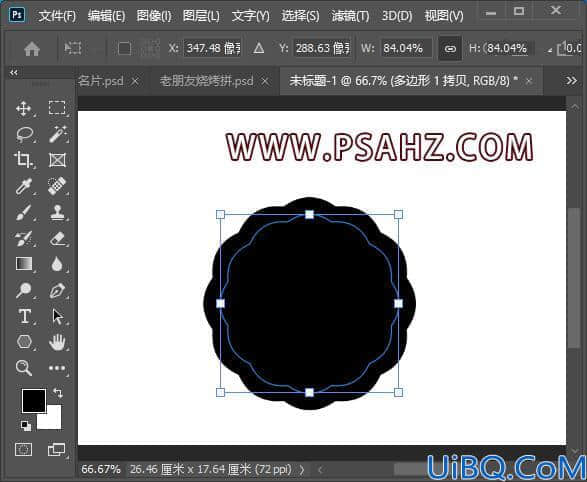Click the X position input field
Screen dimensions: 587x482
coord(213,48)
